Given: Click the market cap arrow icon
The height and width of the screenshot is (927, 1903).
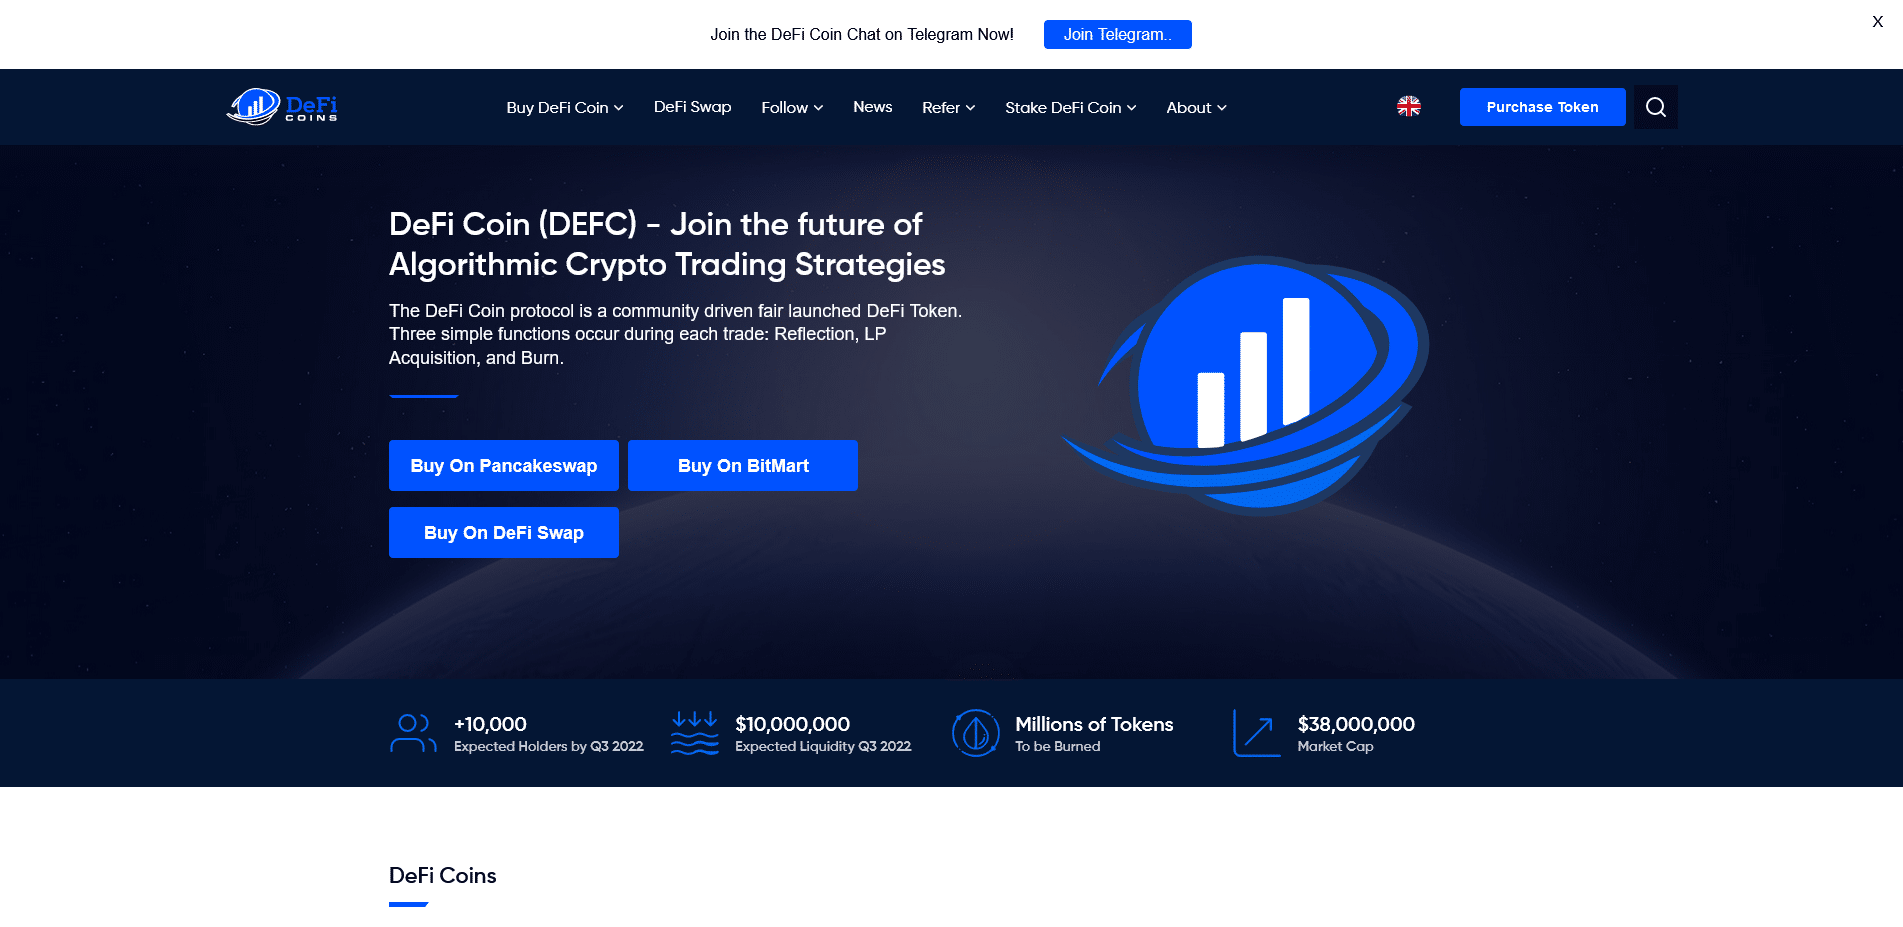Looking at the screenshot, I should [x=1257, y=733].
